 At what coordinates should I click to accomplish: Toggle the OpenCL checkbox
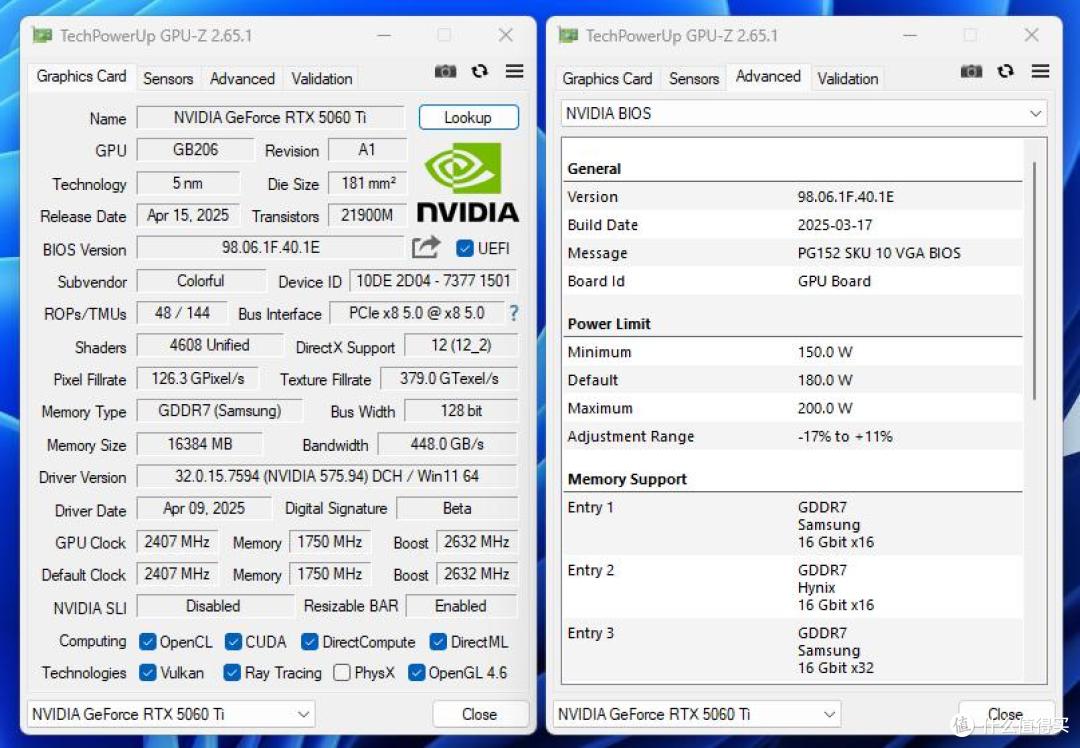coord(147,642)
